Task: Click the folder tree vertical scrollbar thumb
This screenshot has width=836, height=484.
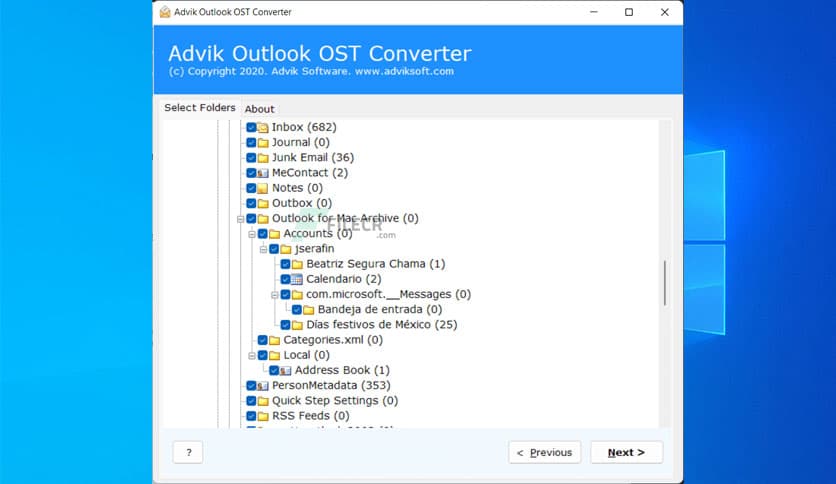Action: coord(665,283)
